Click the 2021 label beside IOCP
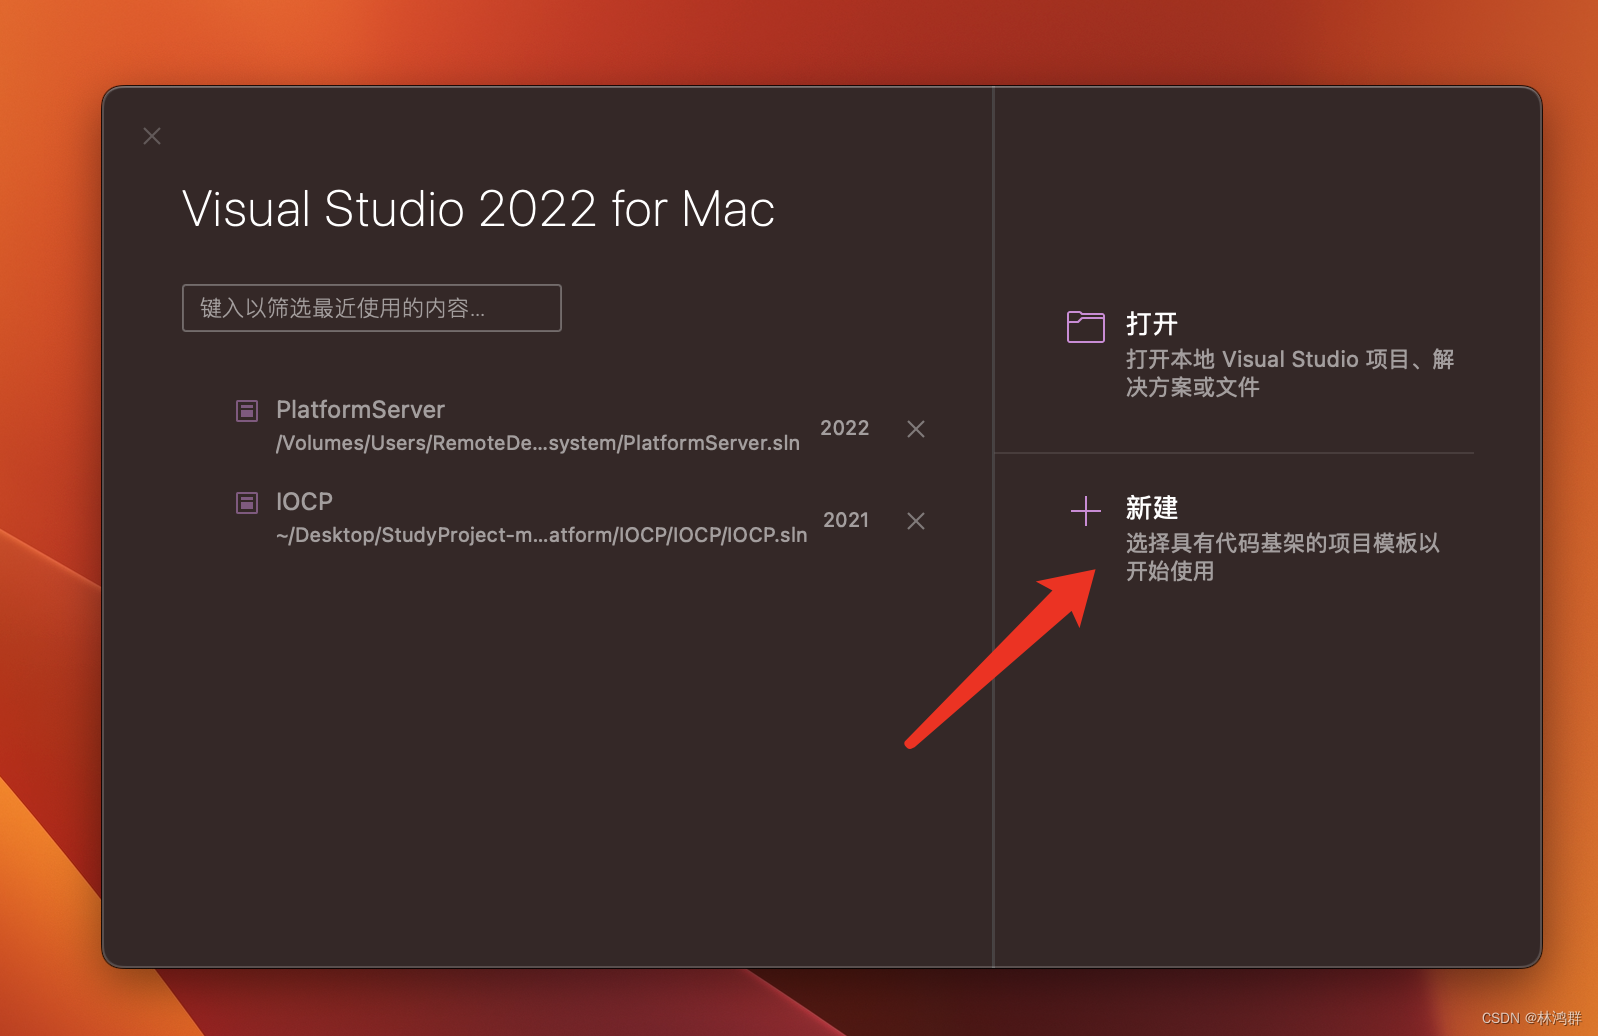The width and height of the screenshot is (1598, 1036). coord(846,520)
